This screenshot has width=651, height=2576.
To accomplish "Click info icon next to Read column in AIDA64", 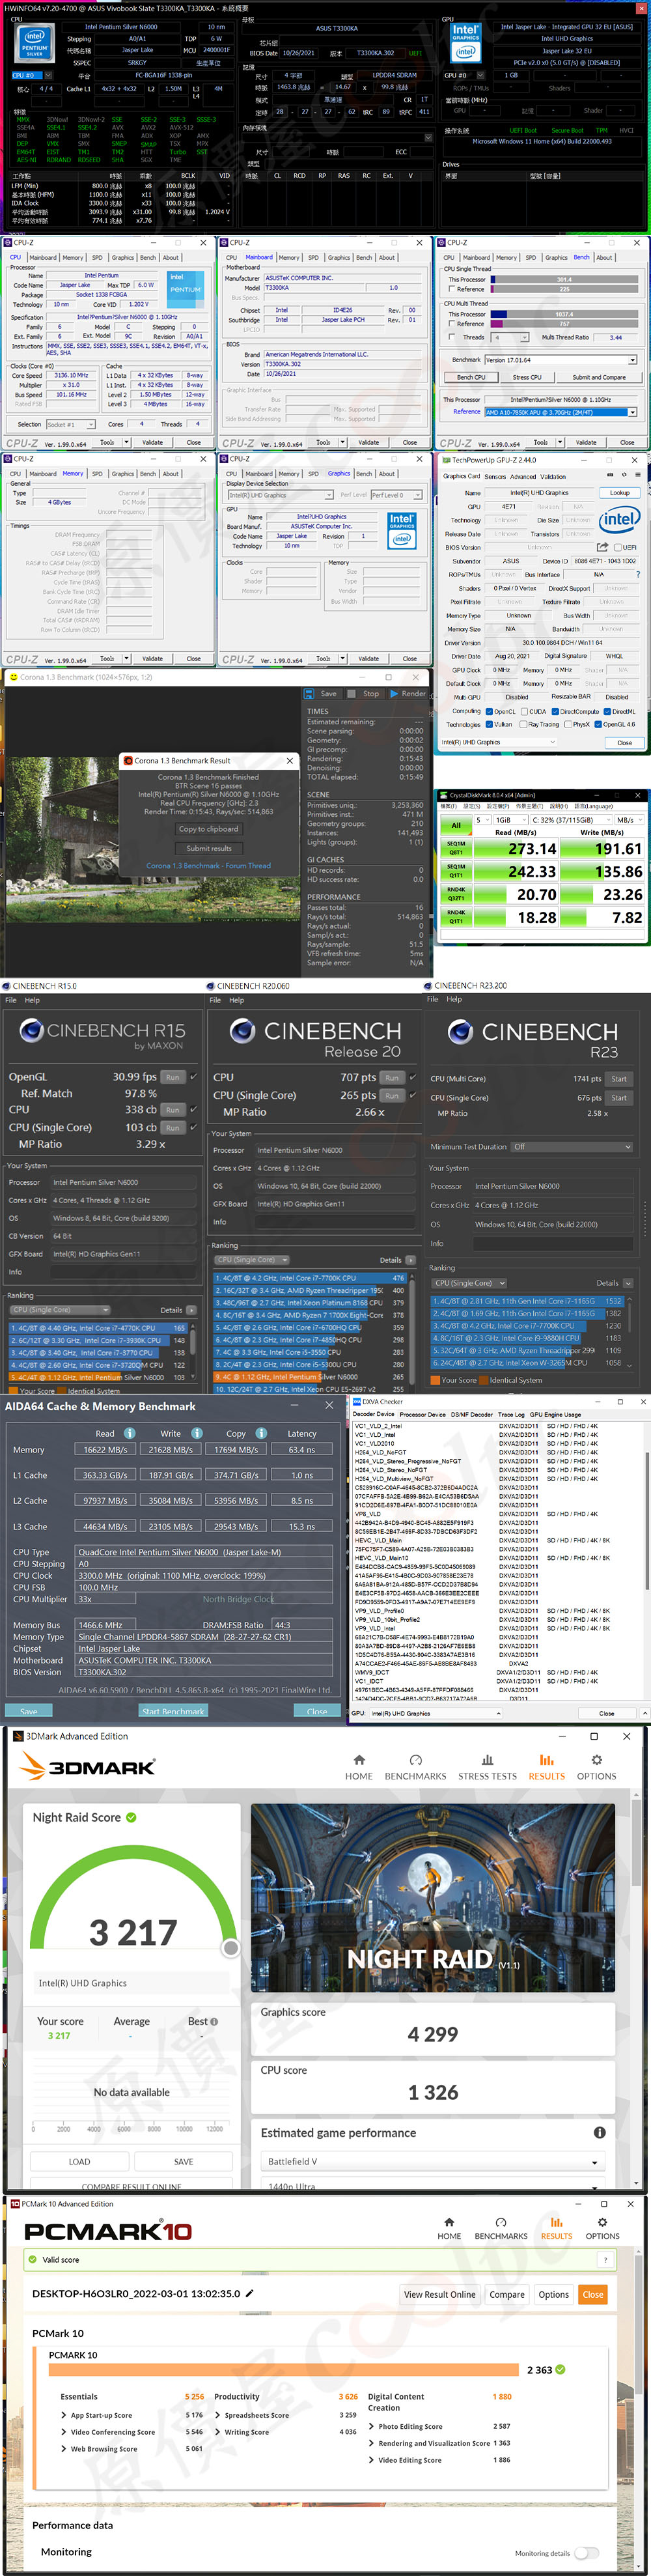I will pos(129,1433).
